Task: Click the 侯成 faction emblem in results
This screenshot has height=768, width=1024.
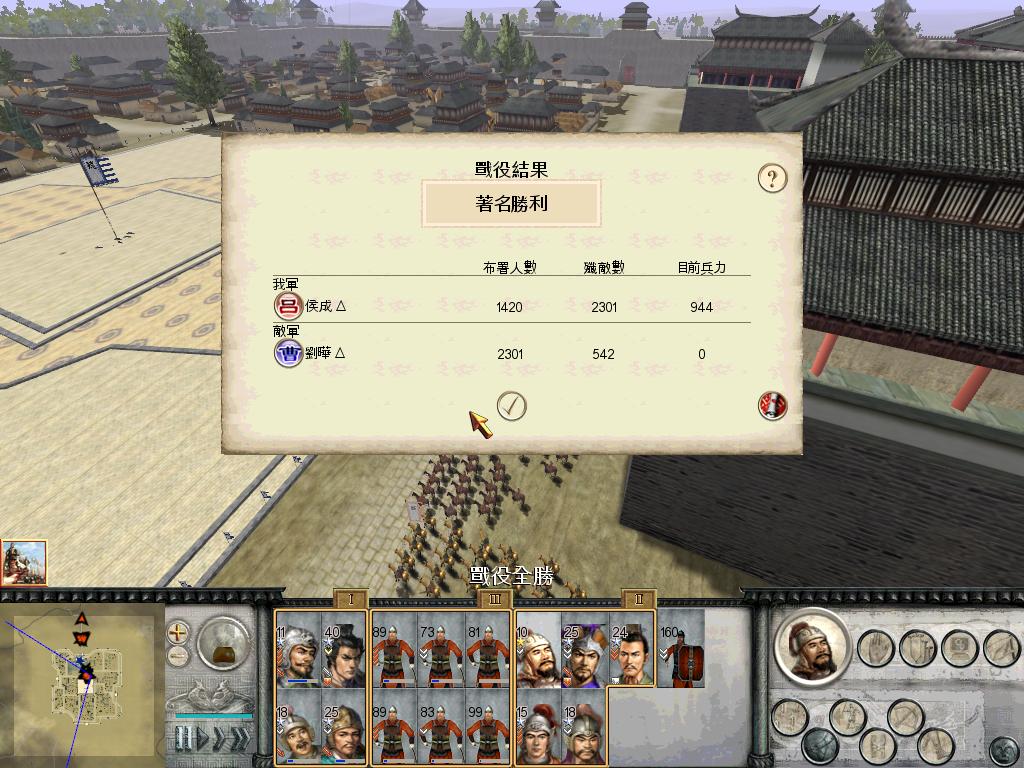Action: point(288,306)
